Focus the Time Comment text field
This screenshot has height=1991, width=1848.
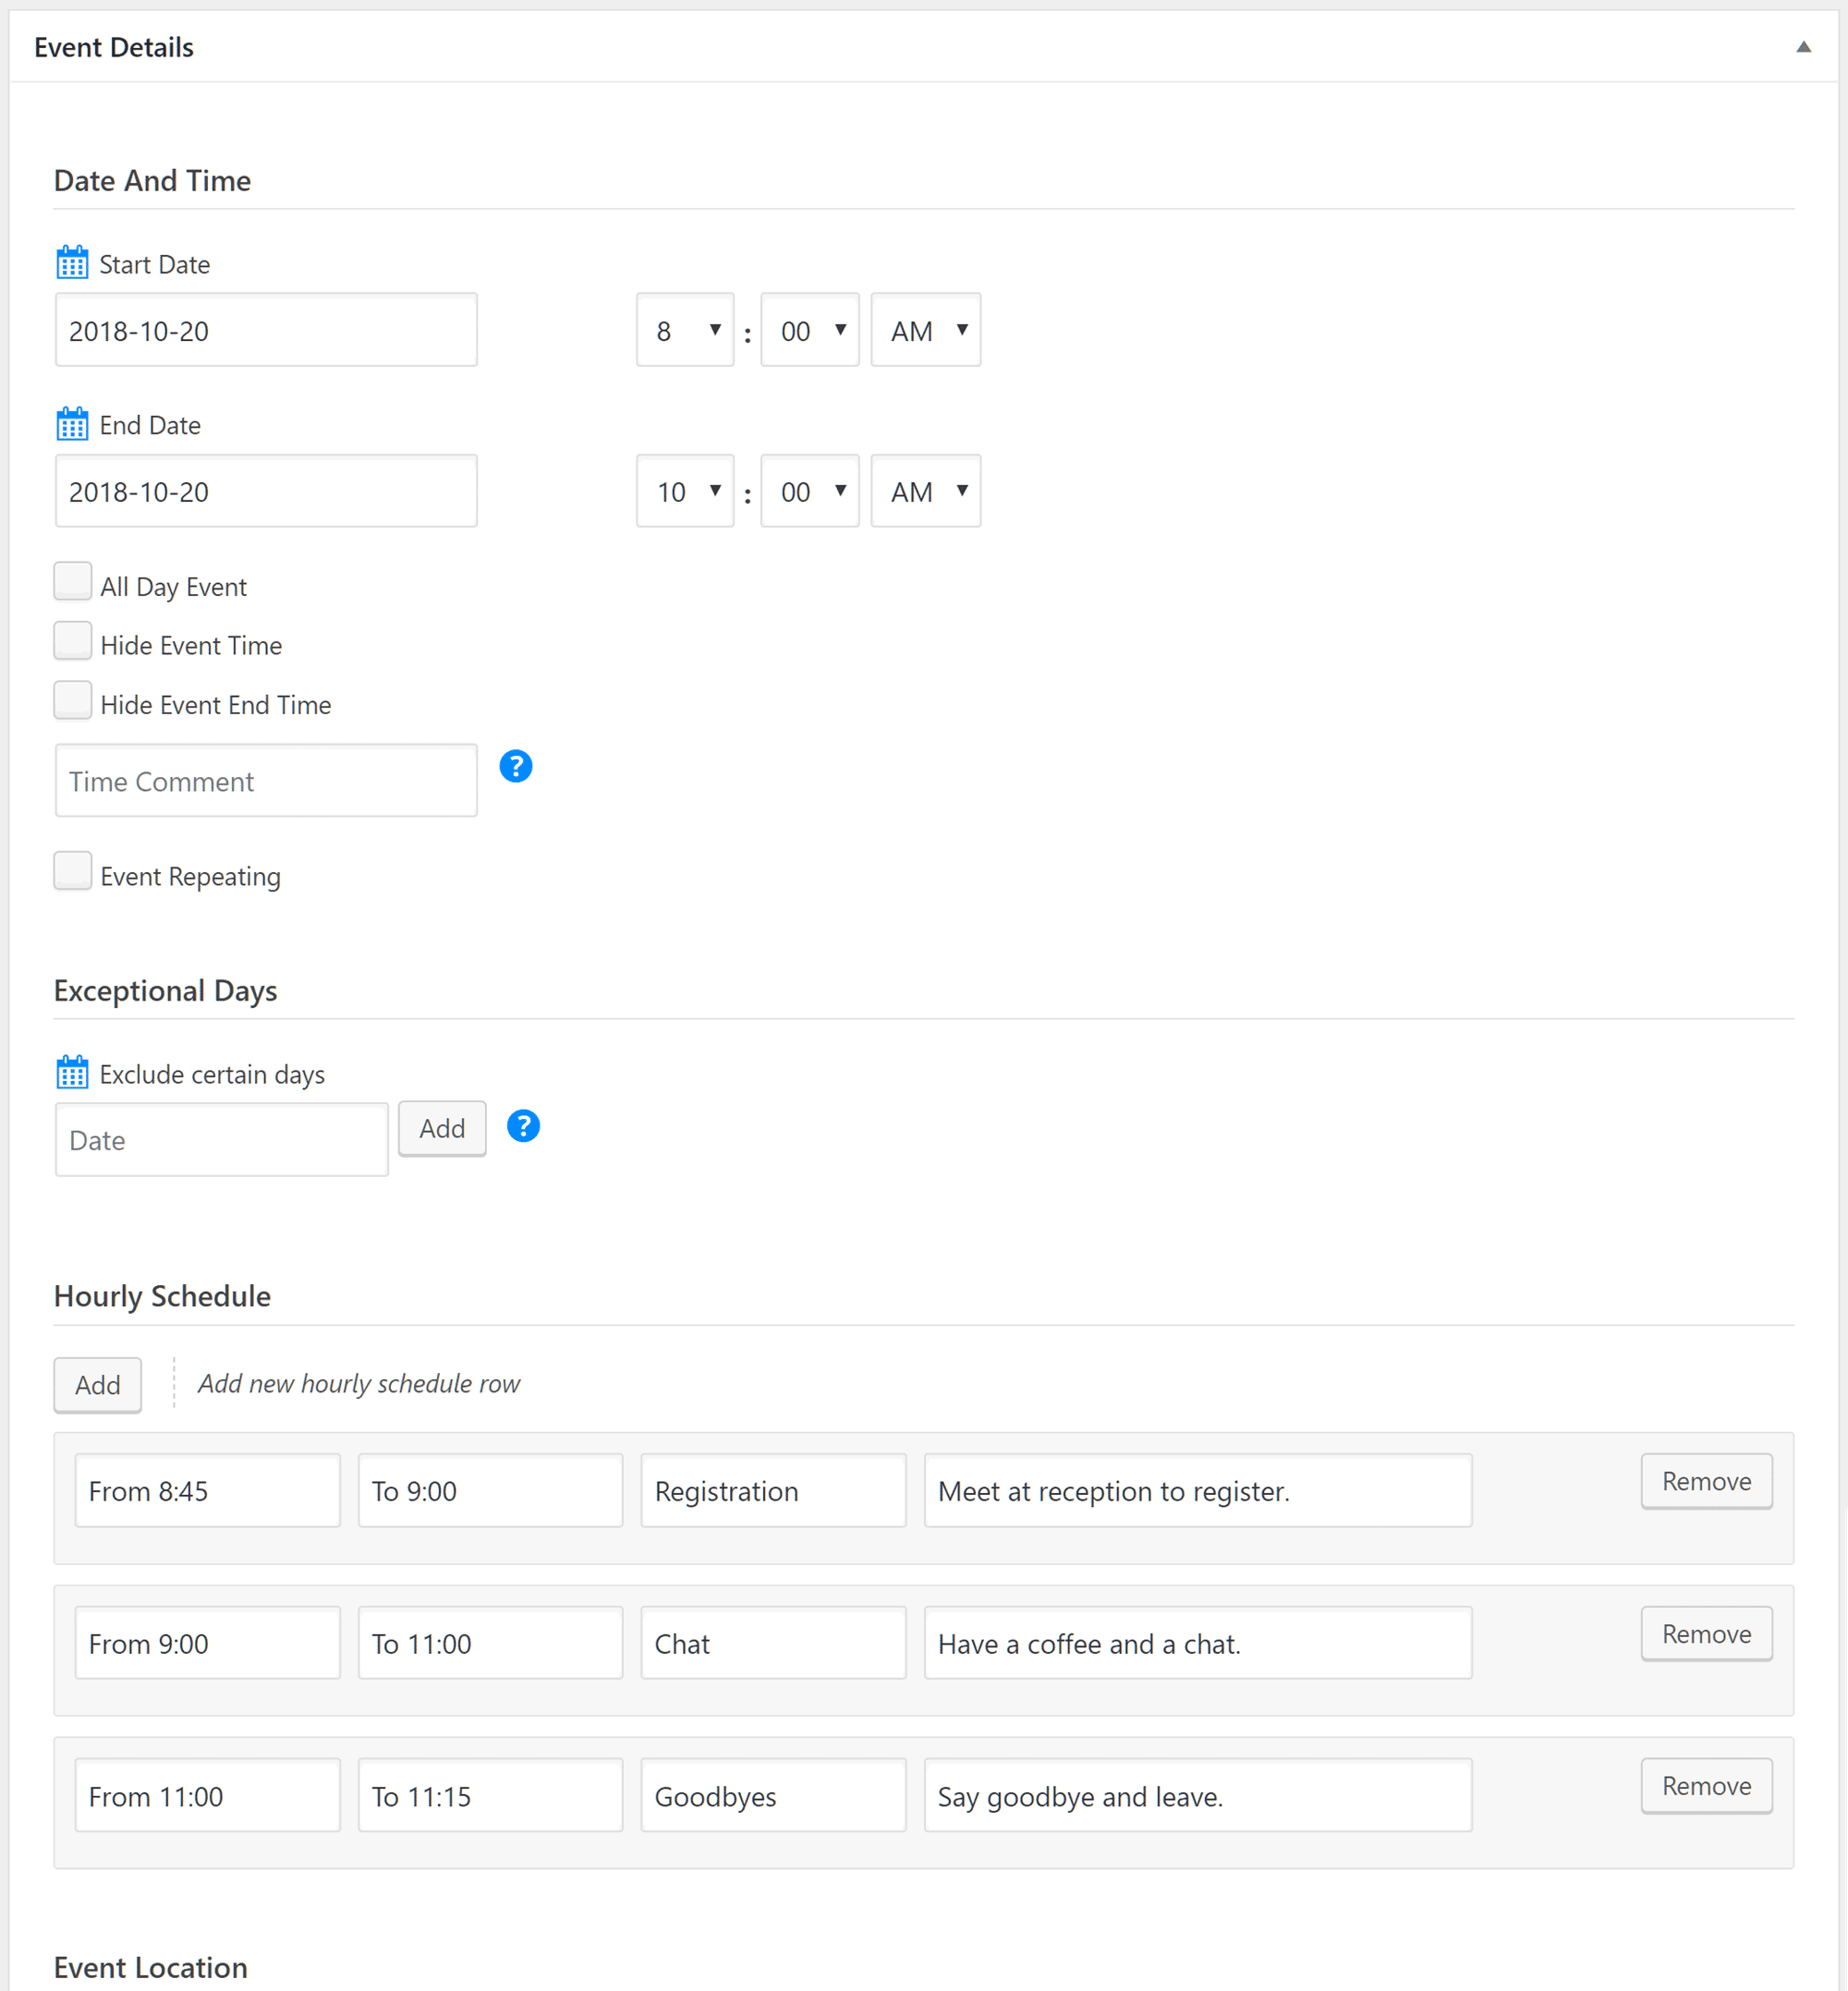pos(266,781)
